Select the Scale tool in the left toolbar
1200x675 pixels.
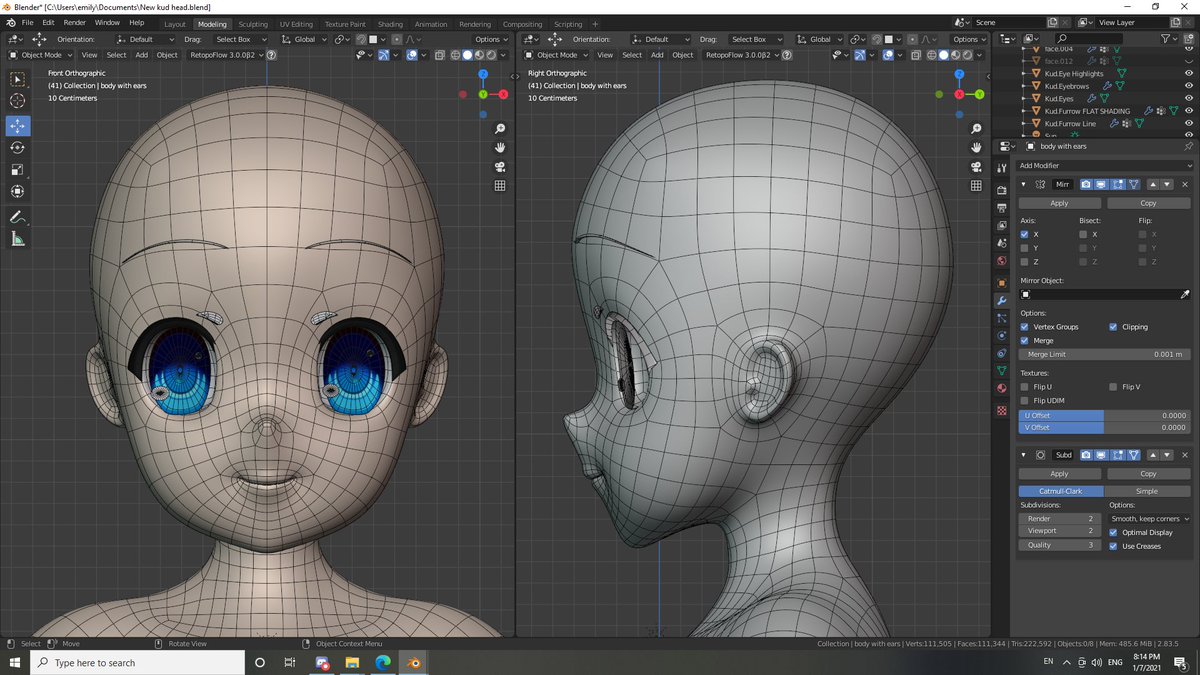[x=18, y=169]
